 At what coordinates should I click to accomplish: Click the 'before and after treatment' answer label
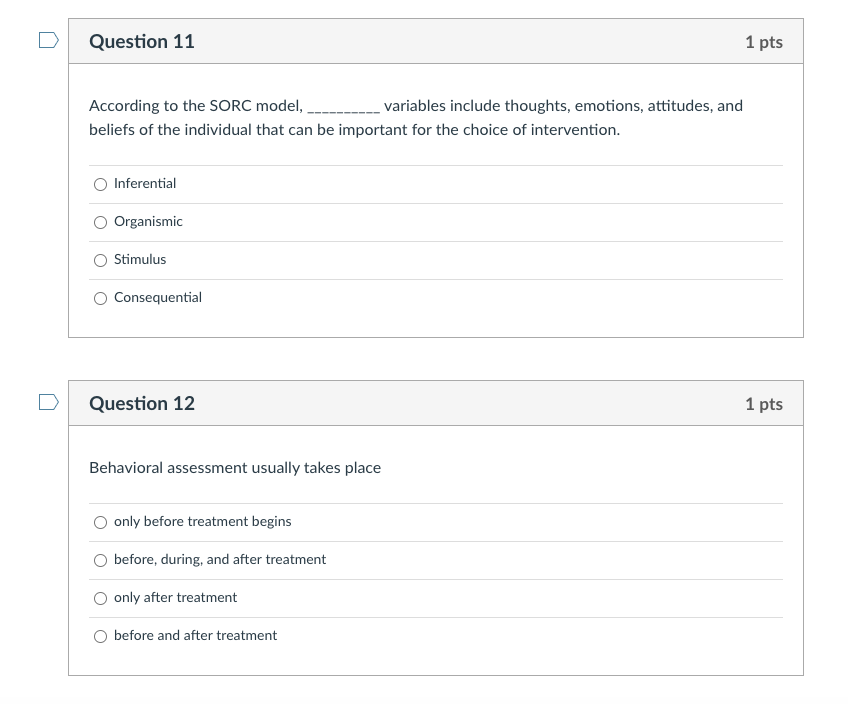pos(195,636)
